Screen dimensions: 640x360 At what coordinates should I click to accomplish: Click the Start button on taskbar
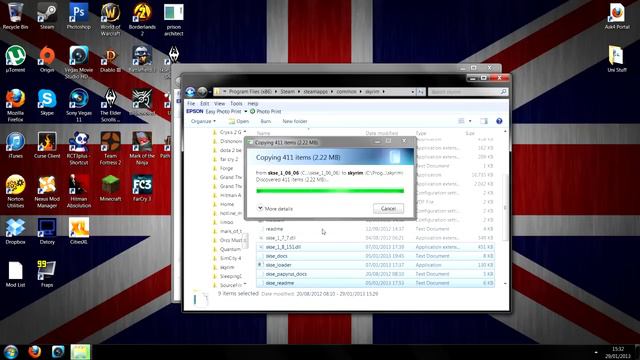tap(11, 352)
